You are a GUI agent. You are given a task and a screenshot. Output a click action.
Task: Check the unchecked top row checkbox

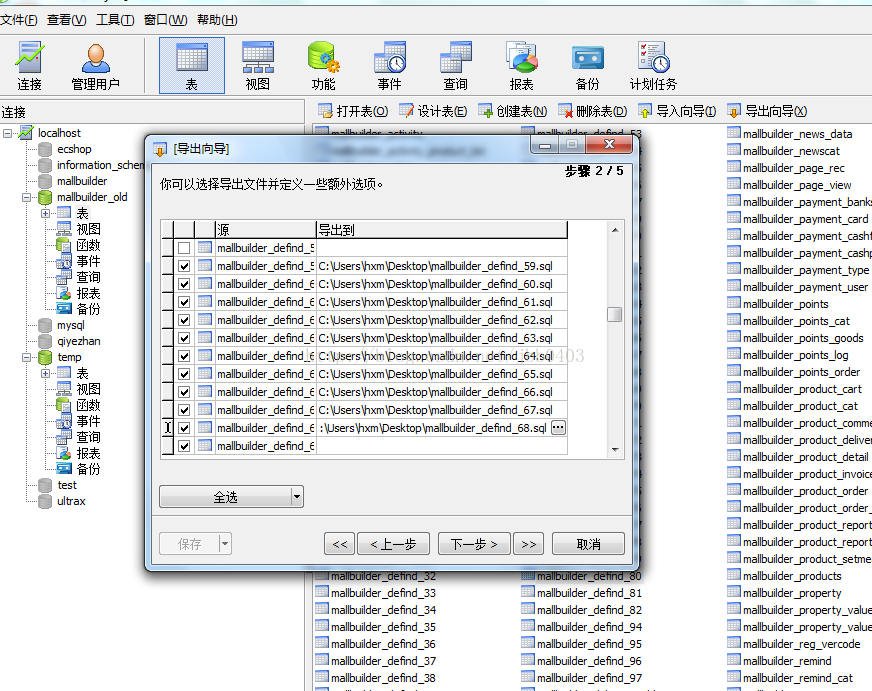point(184,248)
